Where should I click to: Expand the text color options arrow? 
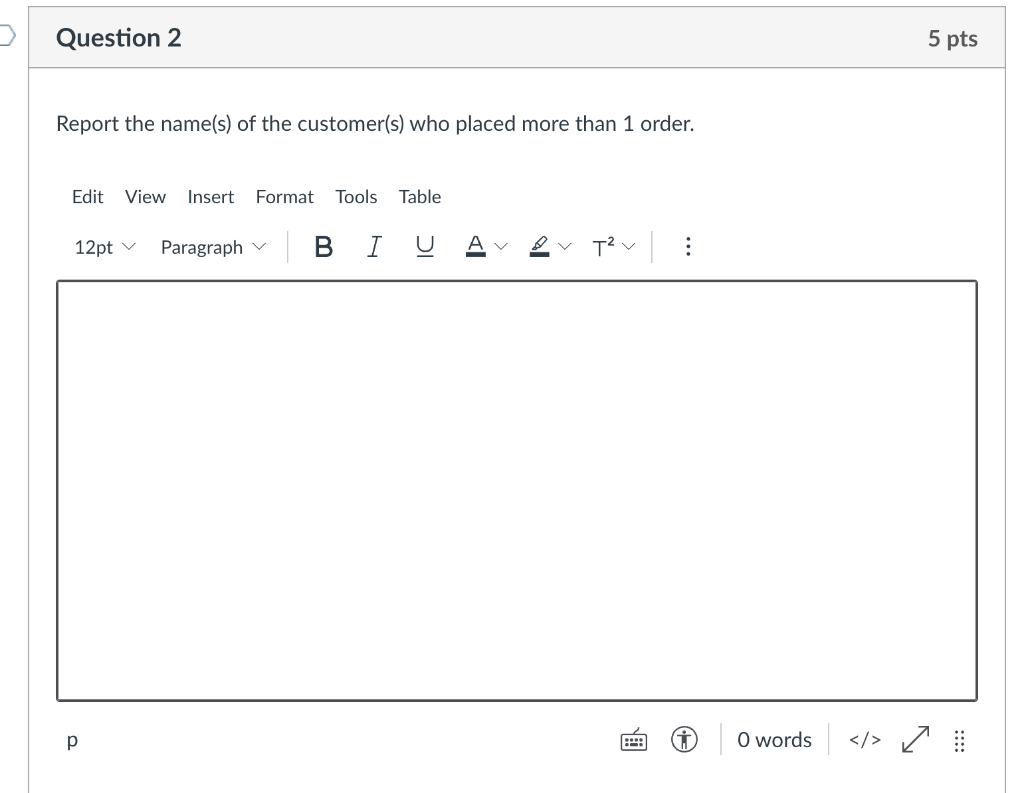tap(501, 246)
